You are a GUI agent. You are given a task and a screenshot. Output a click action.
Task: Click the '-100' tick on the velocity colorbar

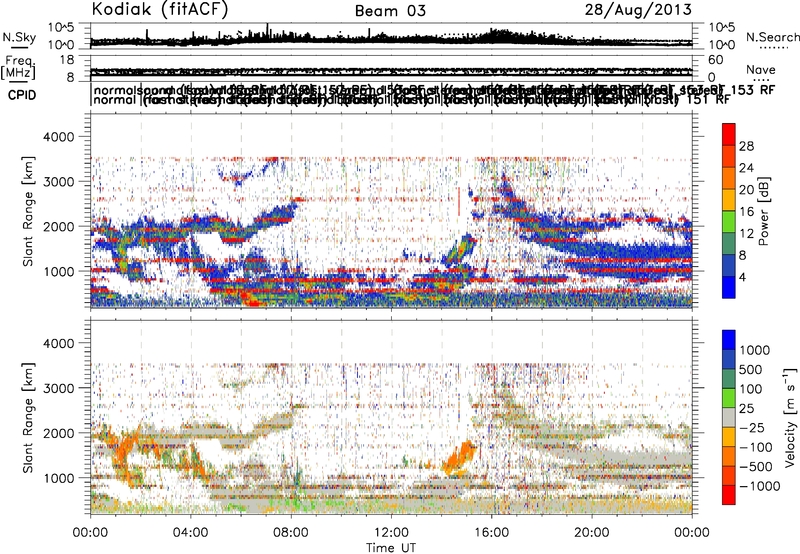[x=756, y=447]
